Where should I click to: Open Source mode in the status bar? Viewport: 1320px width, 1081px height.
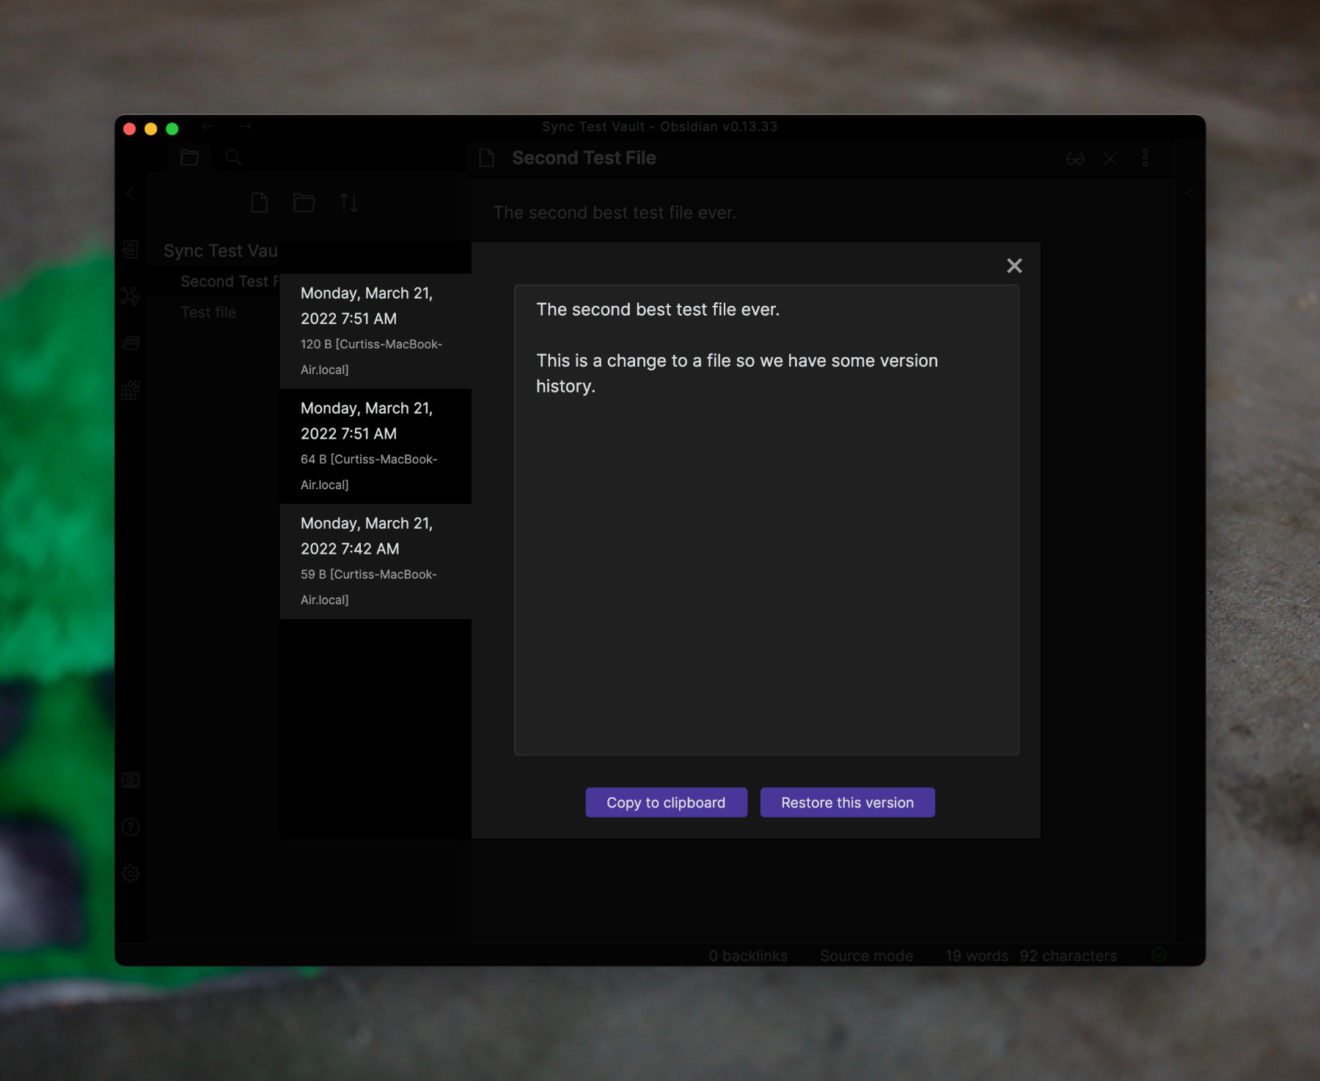(x=866, y=955)
